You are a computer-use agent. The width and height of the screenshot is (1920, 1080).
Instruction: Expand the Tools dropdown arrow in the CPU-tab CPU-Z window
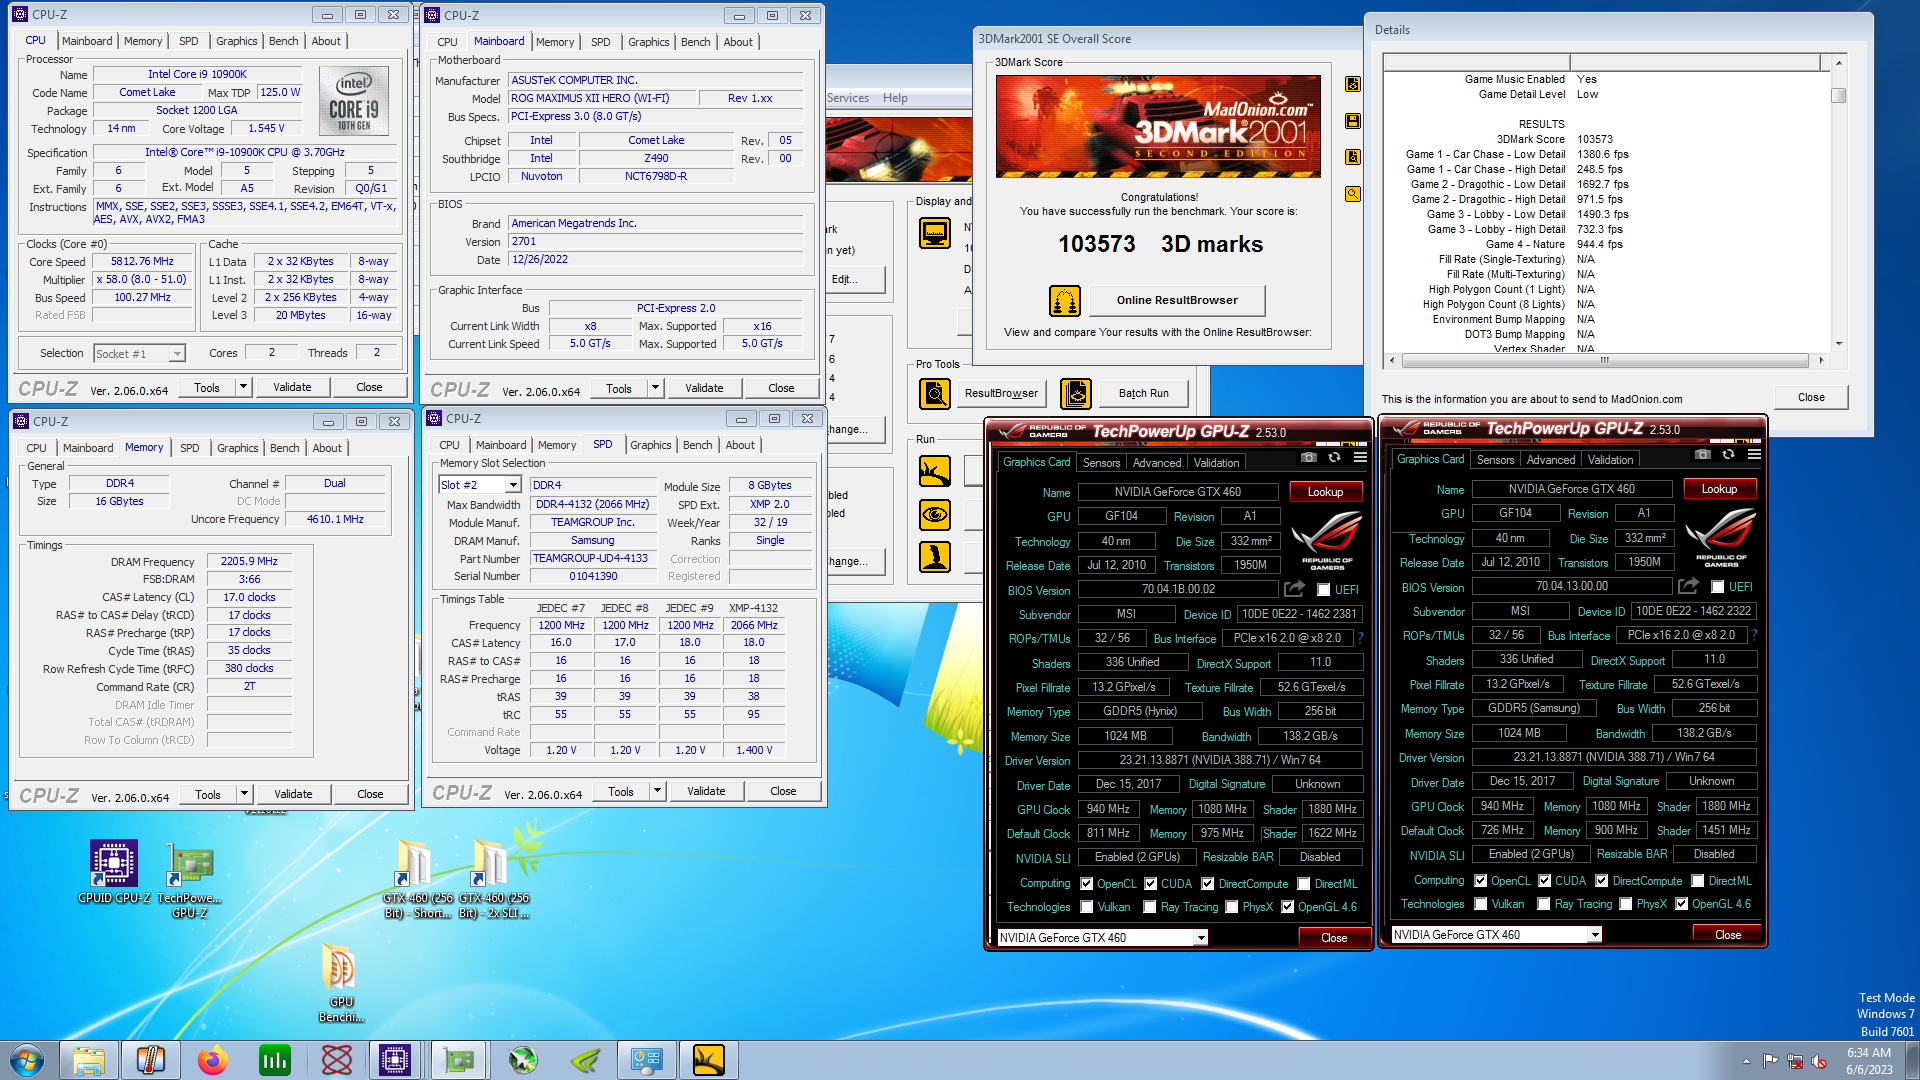click(x=243, y=387)
